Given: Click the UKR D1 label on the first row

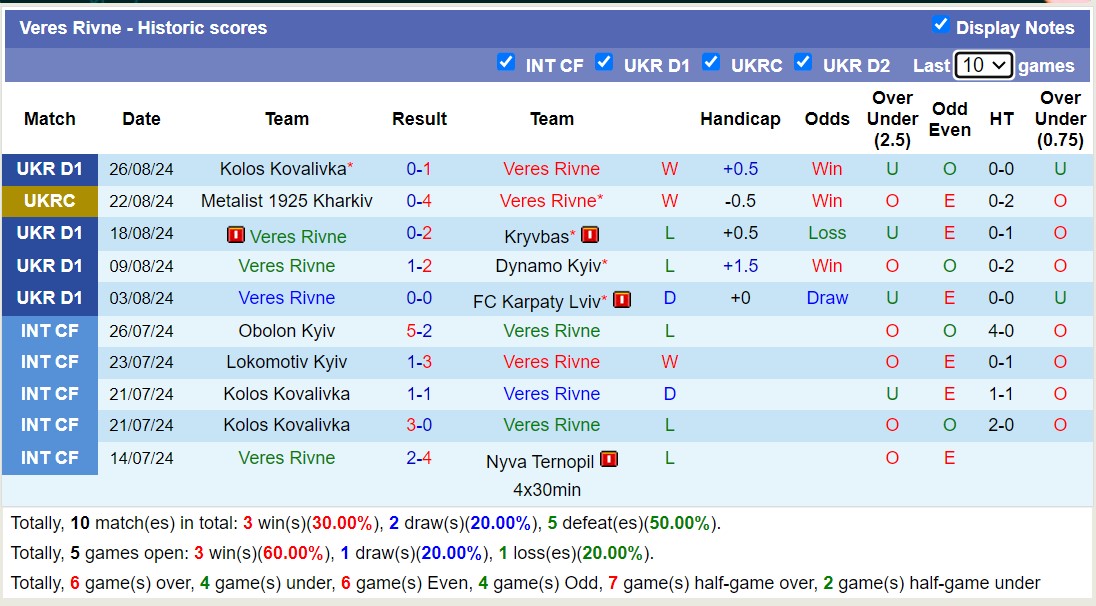Looking at the screenshot, I should point(48,169).
